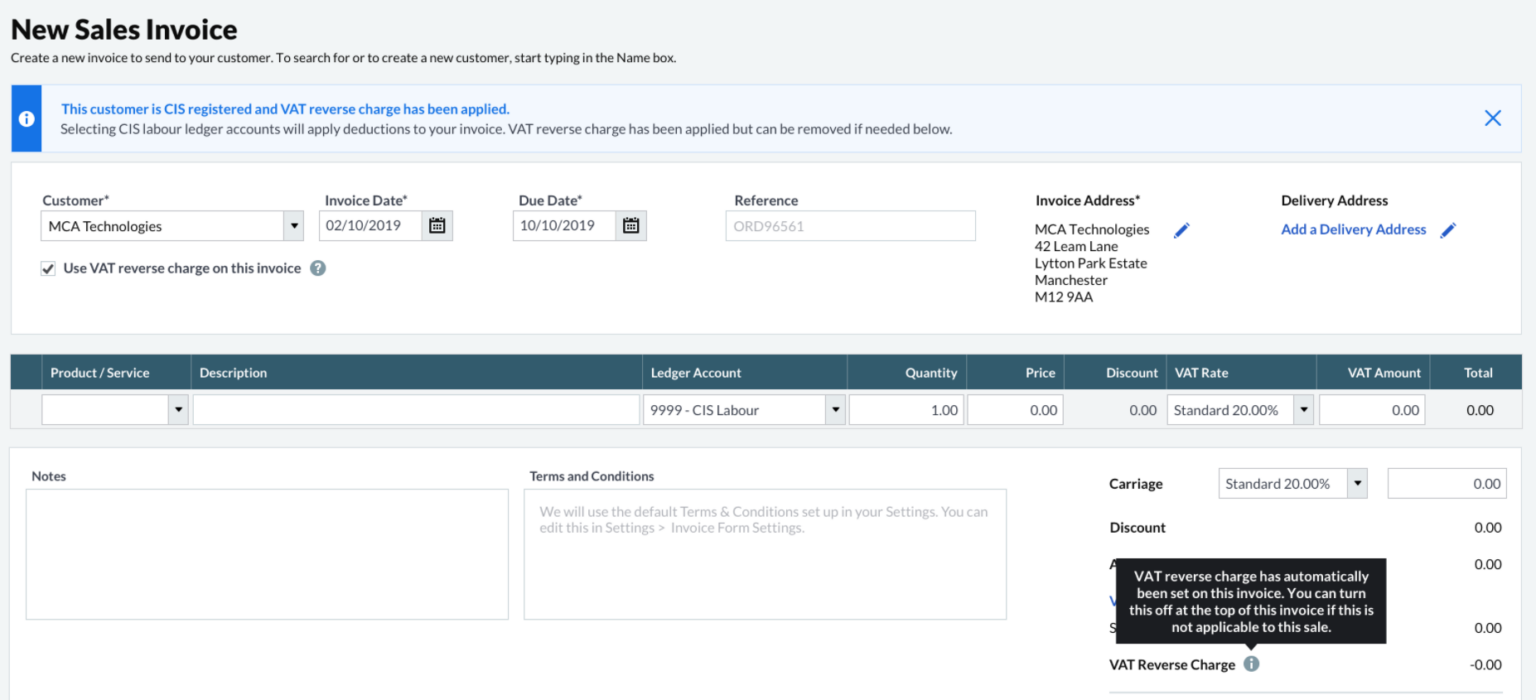Edit the invoice address with pencil icon
The width and height of the screenshot is (1536, 700).
(1182, 230)
